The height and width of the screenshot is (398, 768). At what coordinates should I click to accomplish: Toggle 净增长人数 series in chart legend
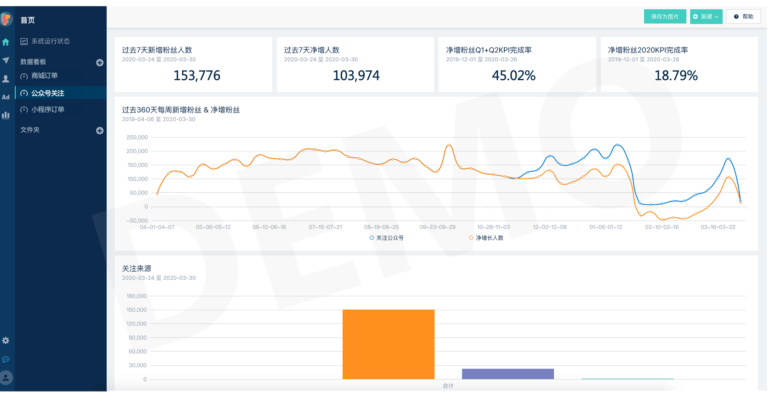pyautogui.click(x=486, y=238)
